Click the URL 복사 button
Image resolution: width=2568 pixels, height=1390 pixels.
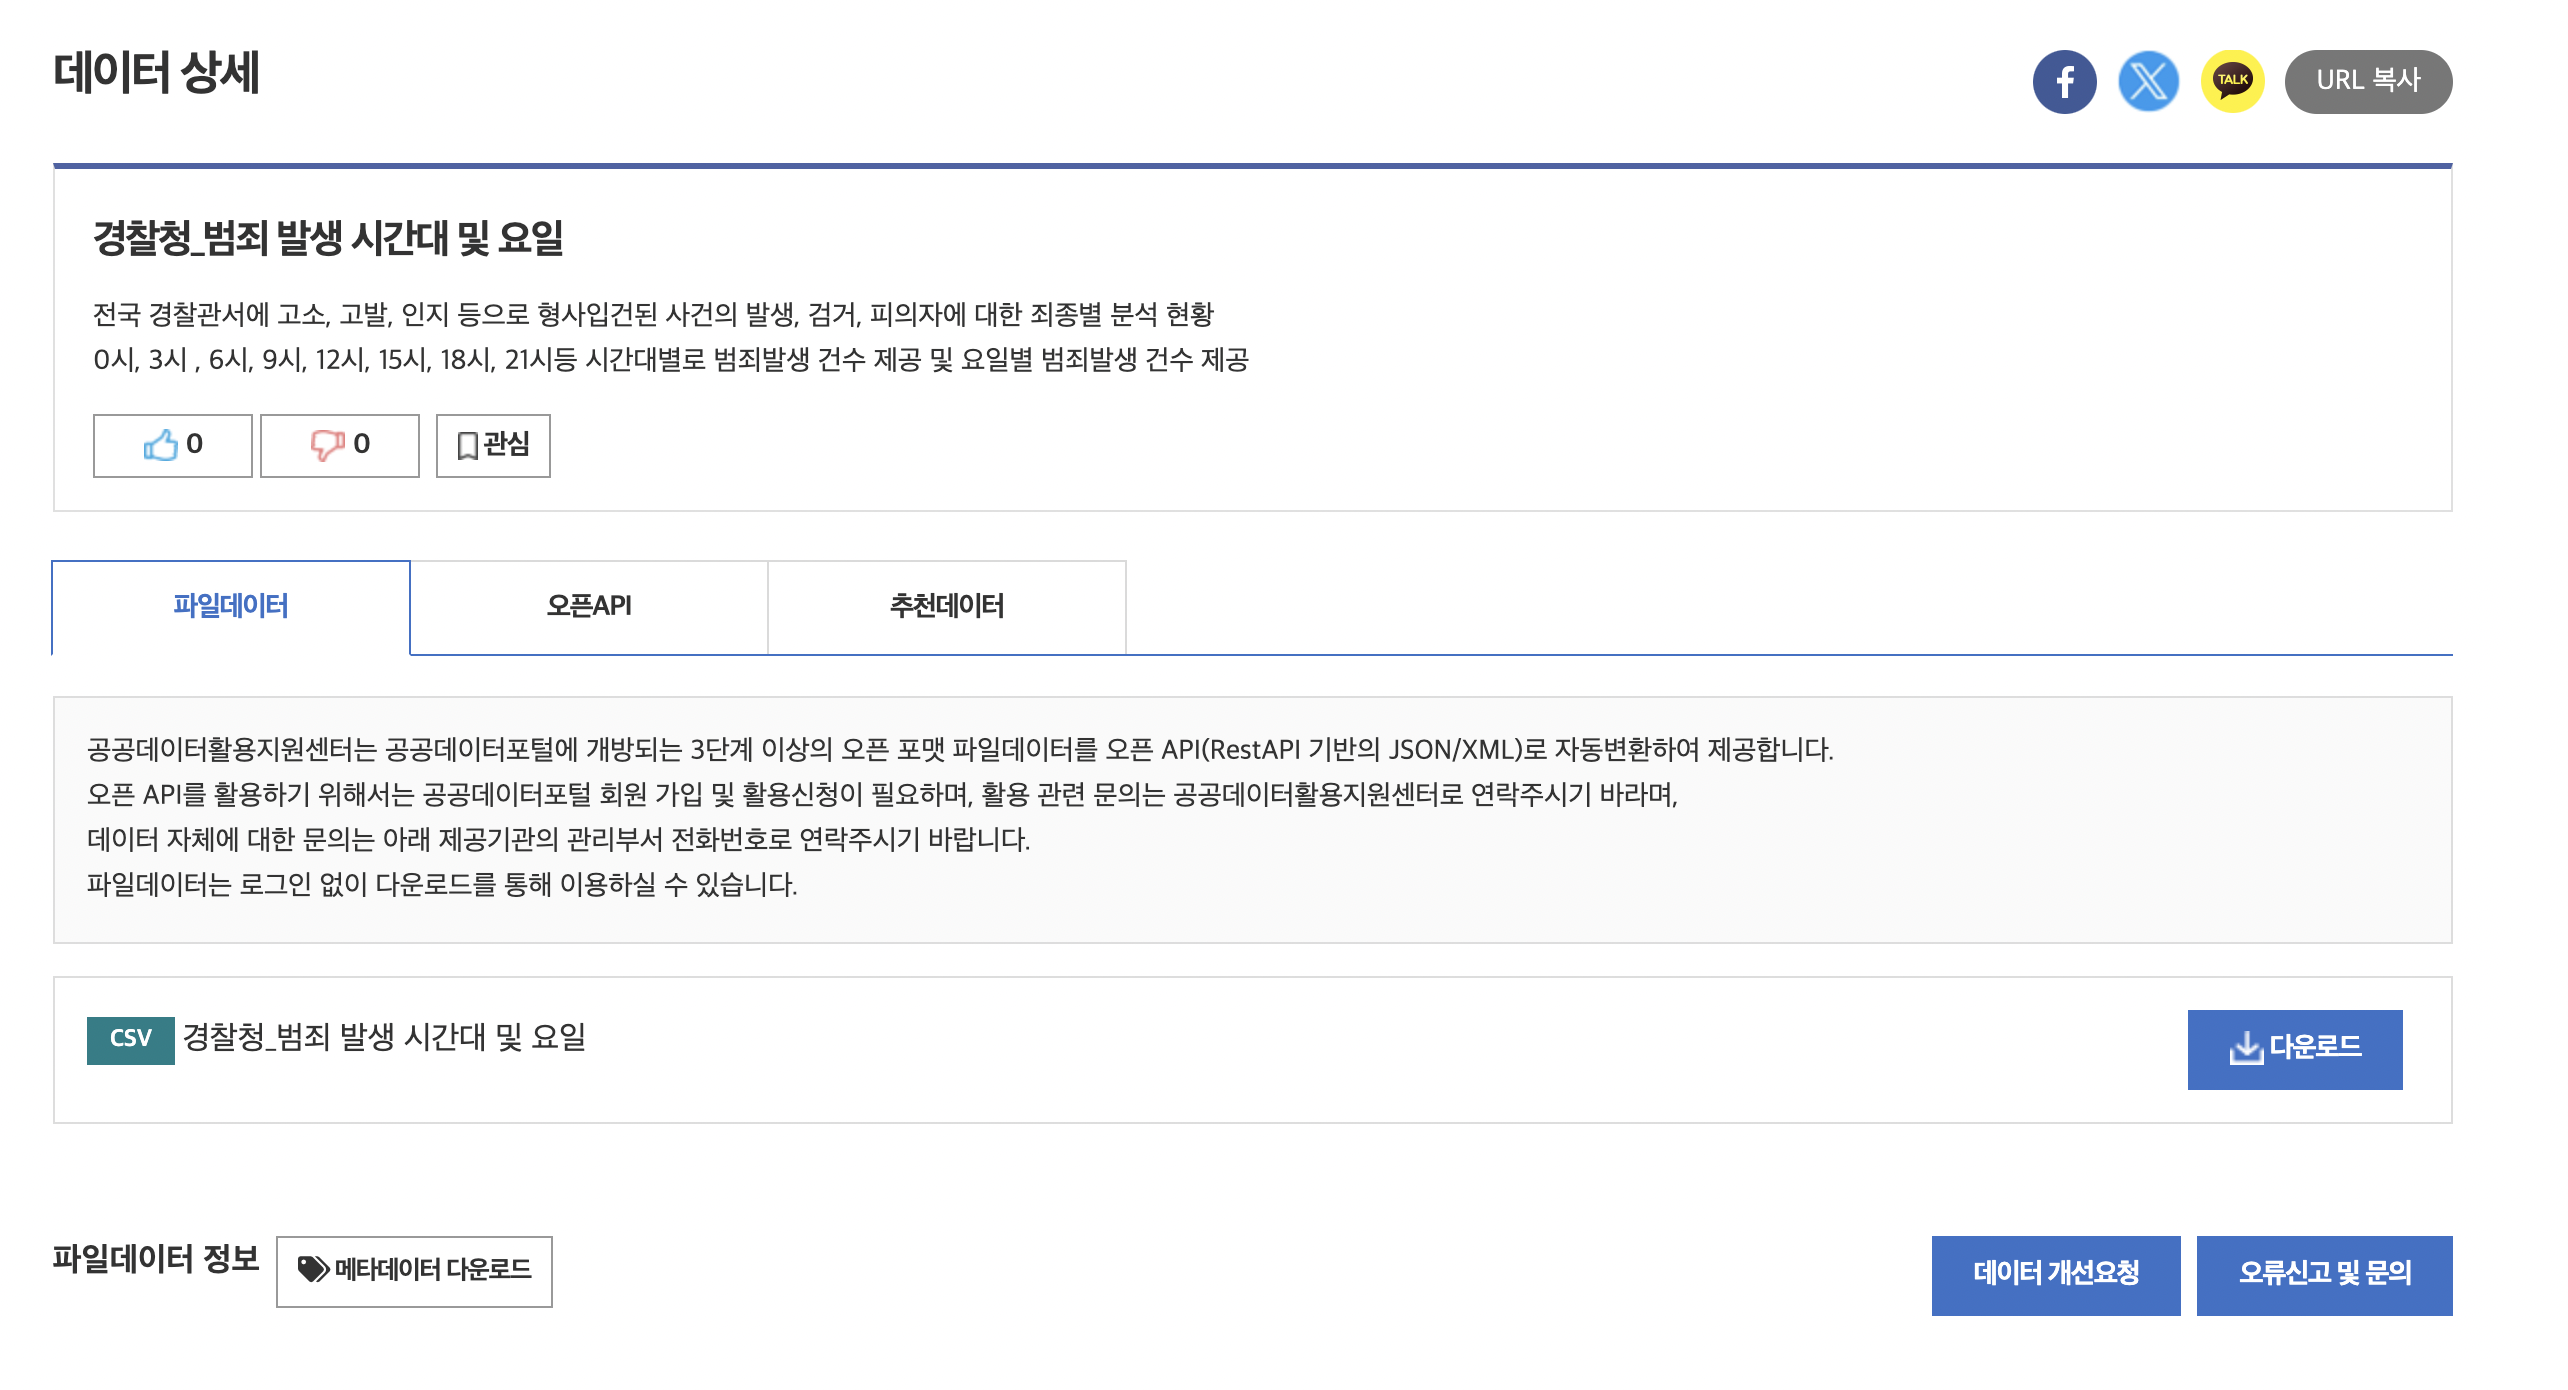coord(2367,82)
